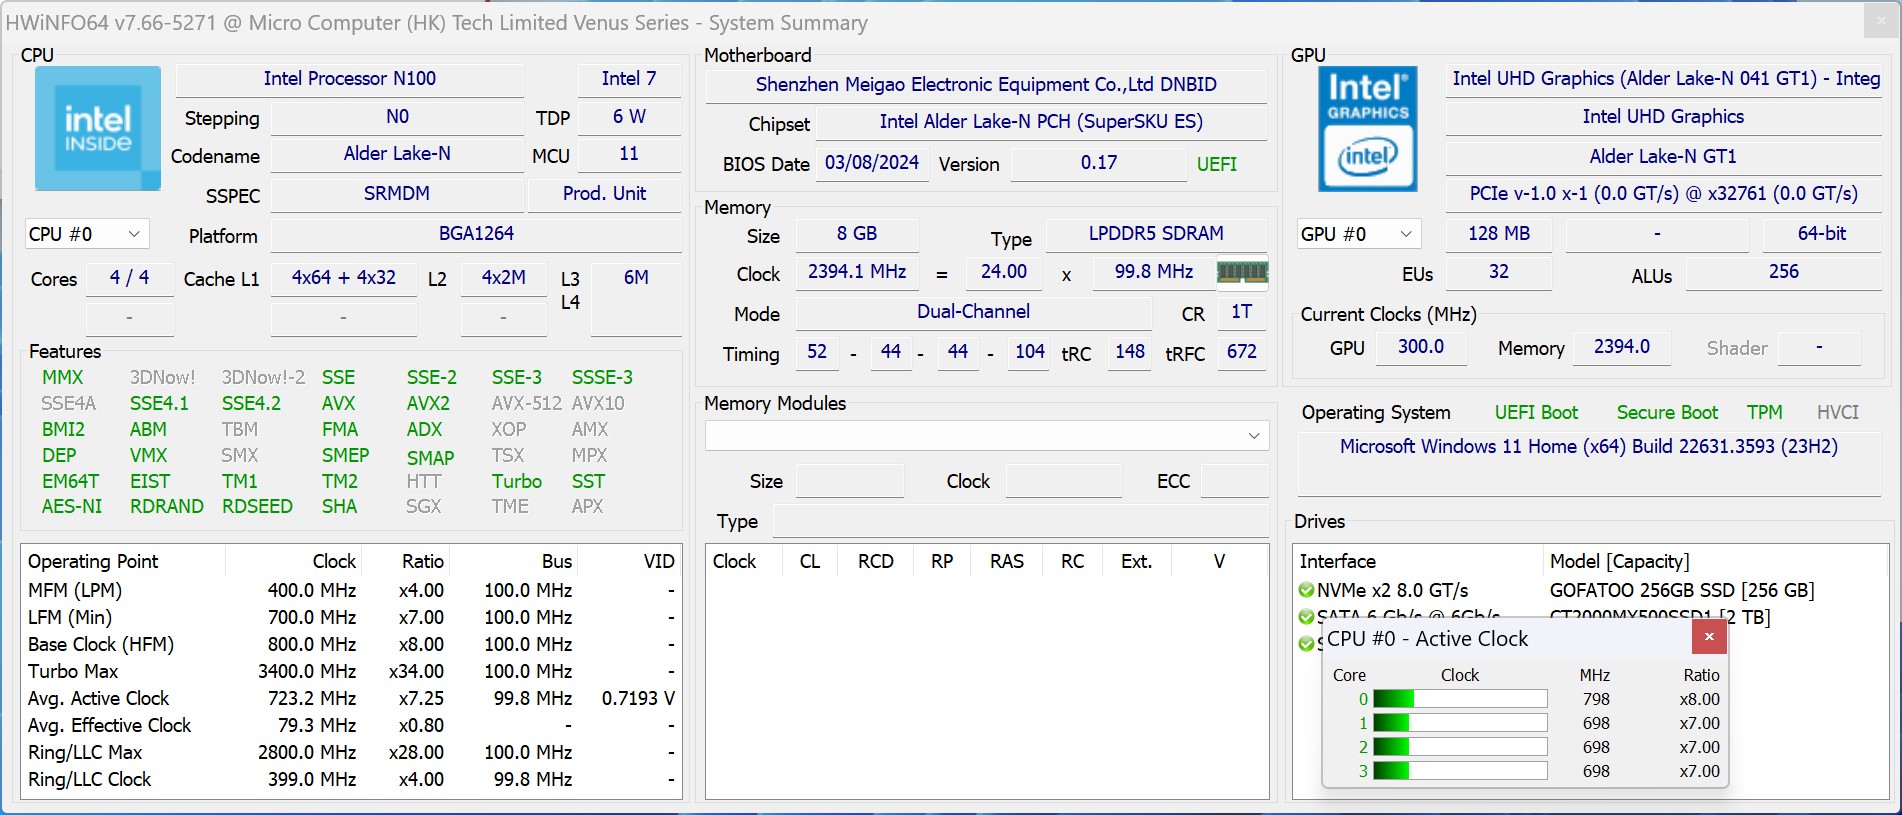Click the tRFC value 672
The width and height of the screenshot is (1902, 815).
coord(1242,352)
